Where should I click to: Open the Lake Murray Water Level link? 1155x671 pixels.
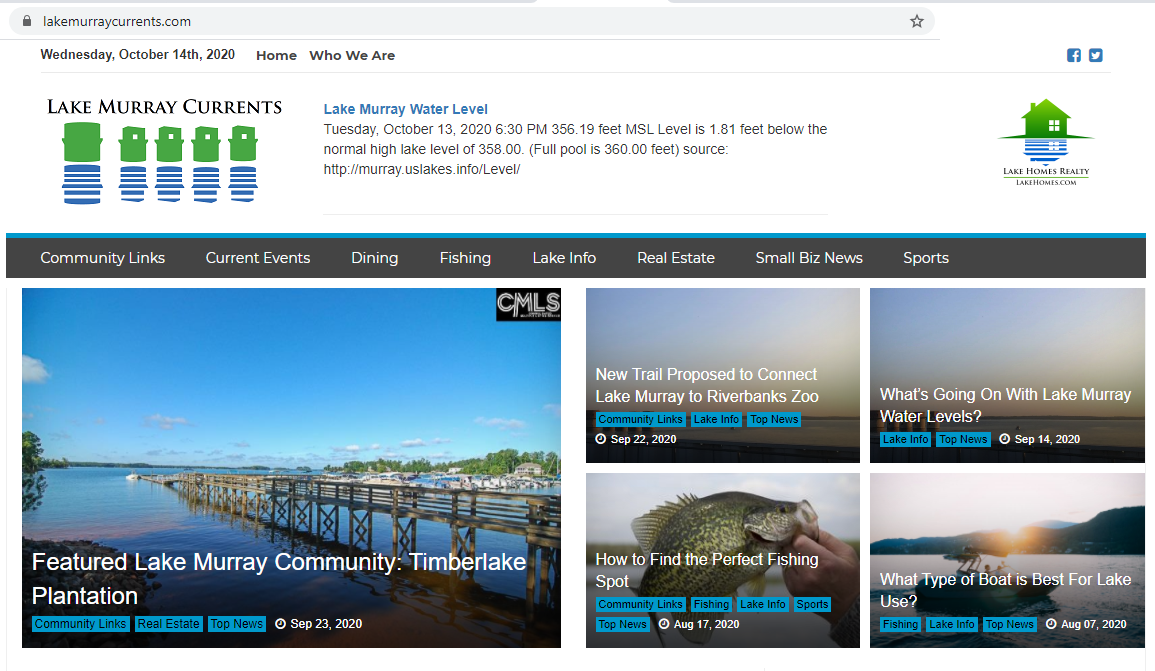405,108
